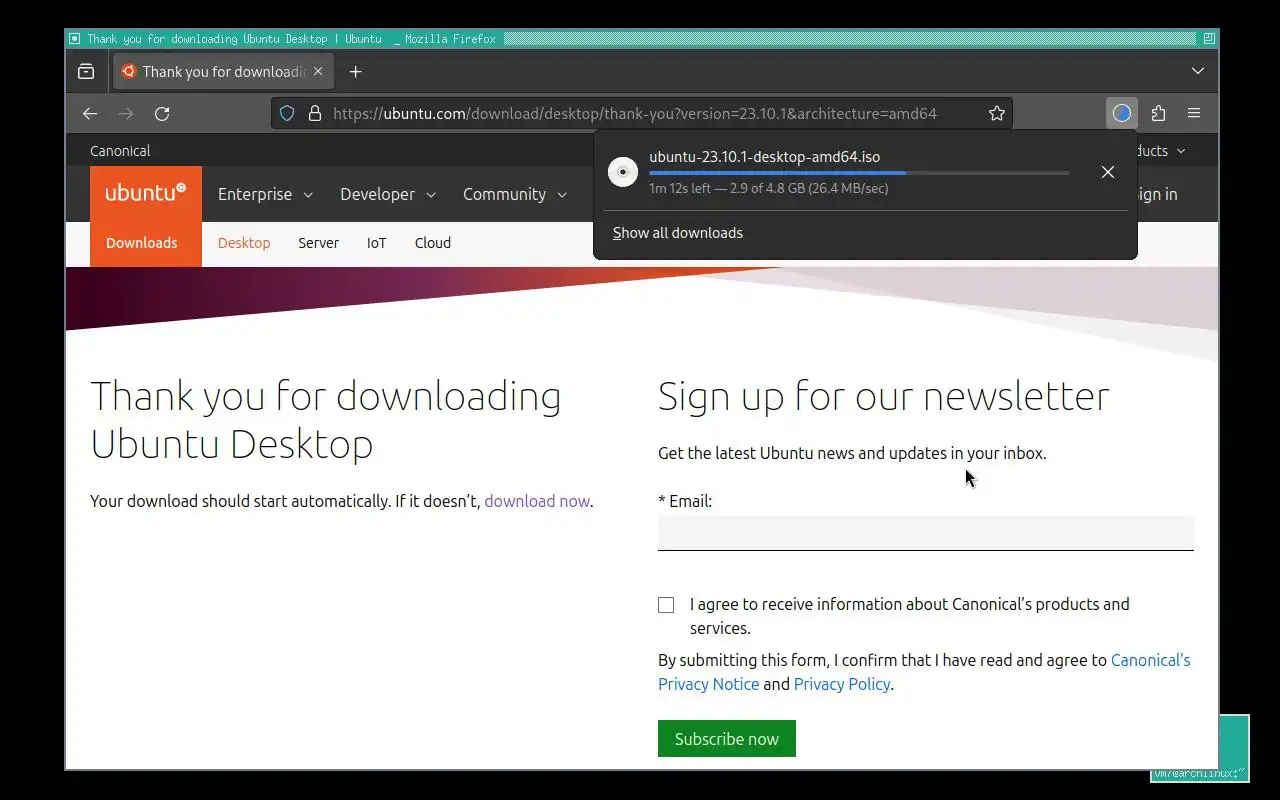
Task: Open the tracking protection shield icon
Action: [x=287, y=113]
